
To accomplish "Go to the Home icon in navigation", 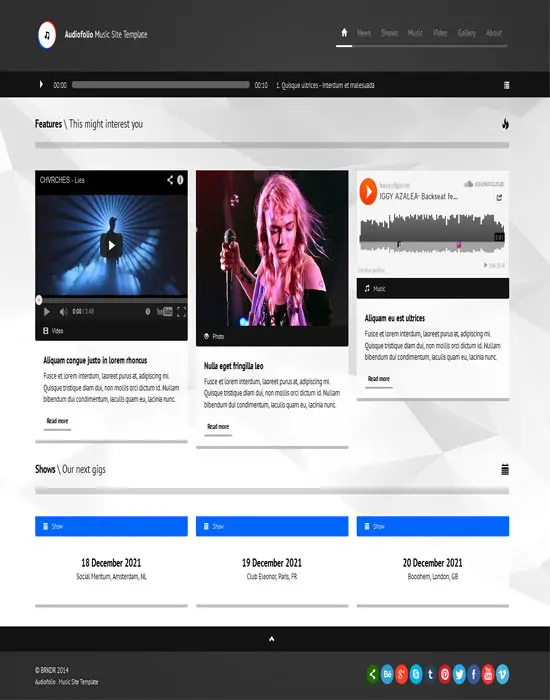I will 344,33.
